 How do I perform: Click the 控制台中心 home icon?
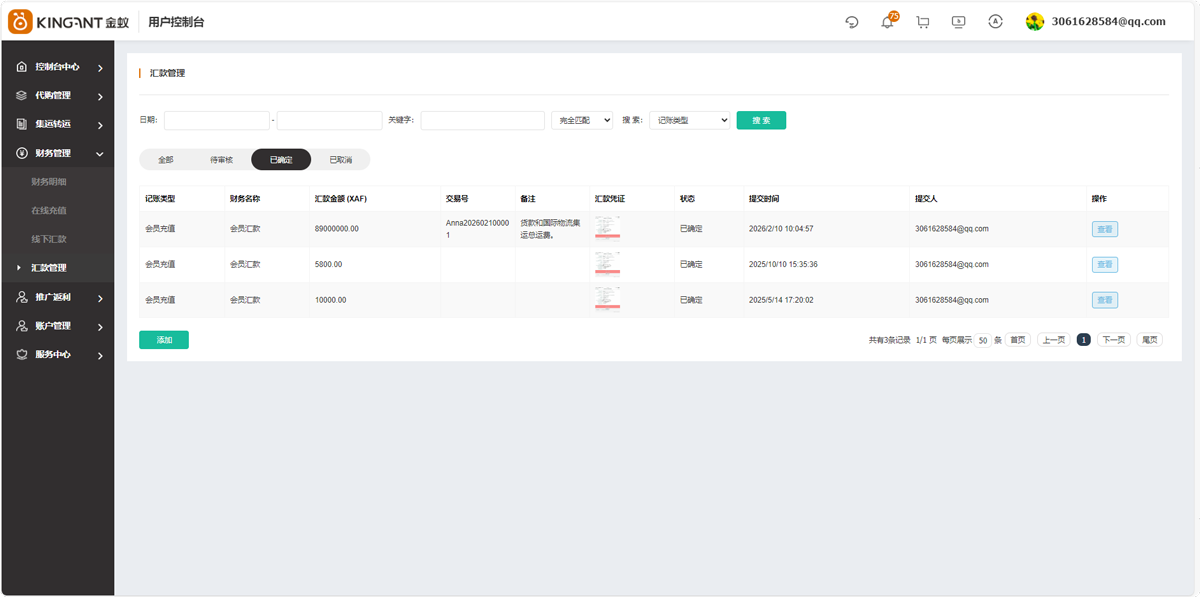[x=22, y=67]
